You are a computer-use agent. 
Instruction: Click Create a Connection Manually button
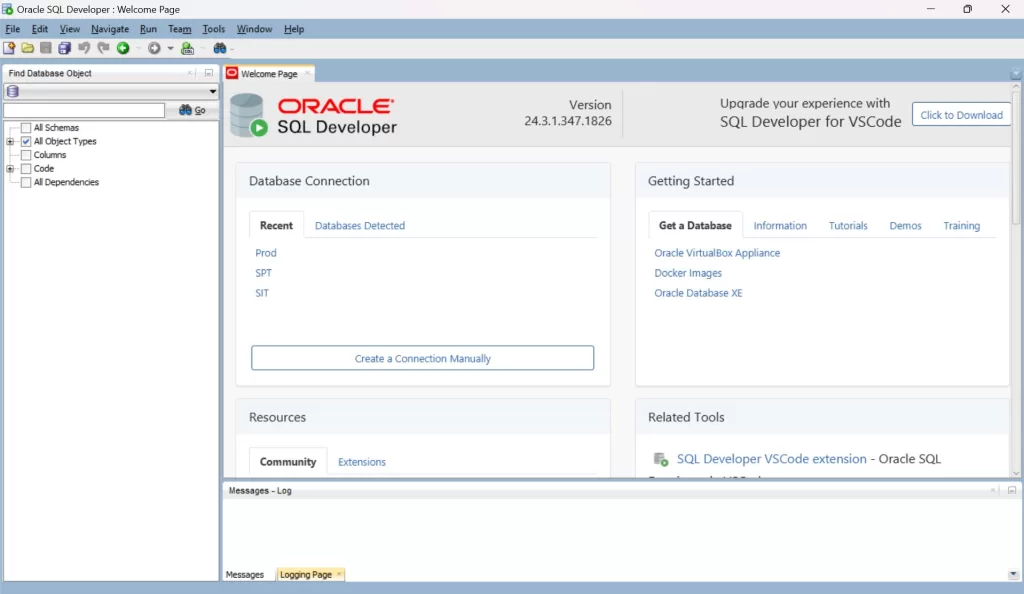422,358
